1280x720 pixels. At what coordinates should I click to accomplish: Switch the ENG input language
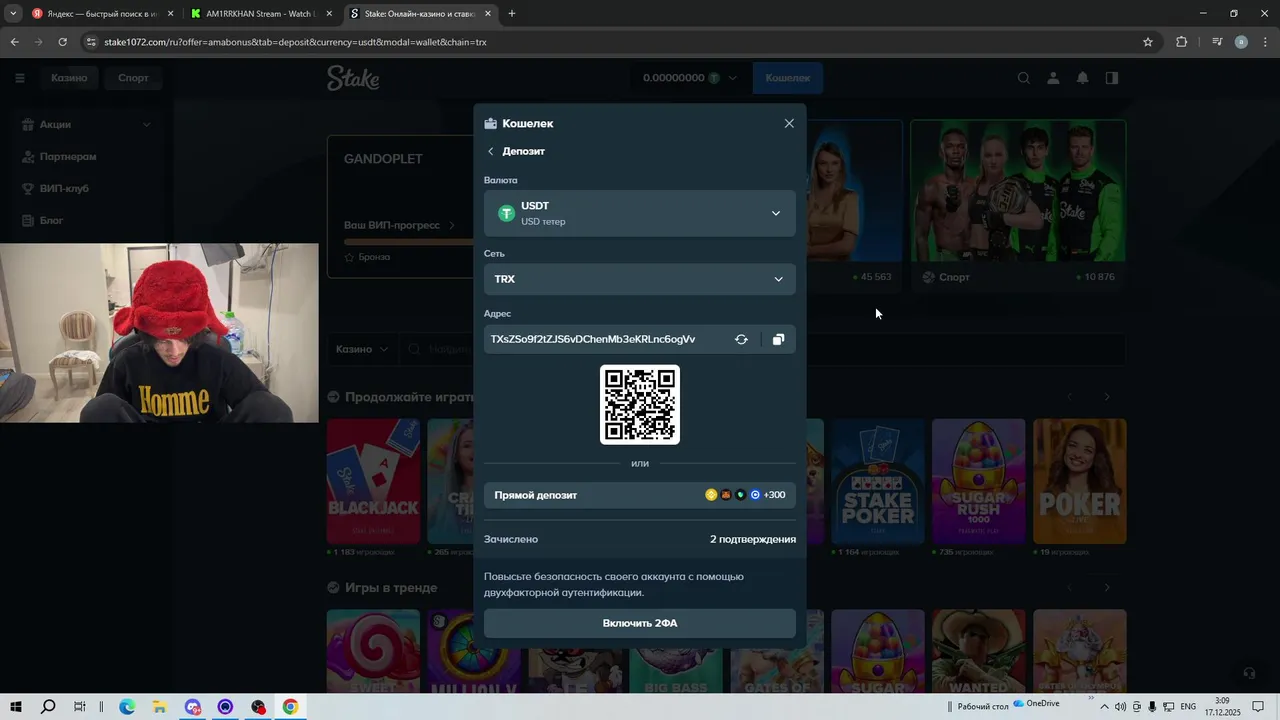[x=1188, y=707]
